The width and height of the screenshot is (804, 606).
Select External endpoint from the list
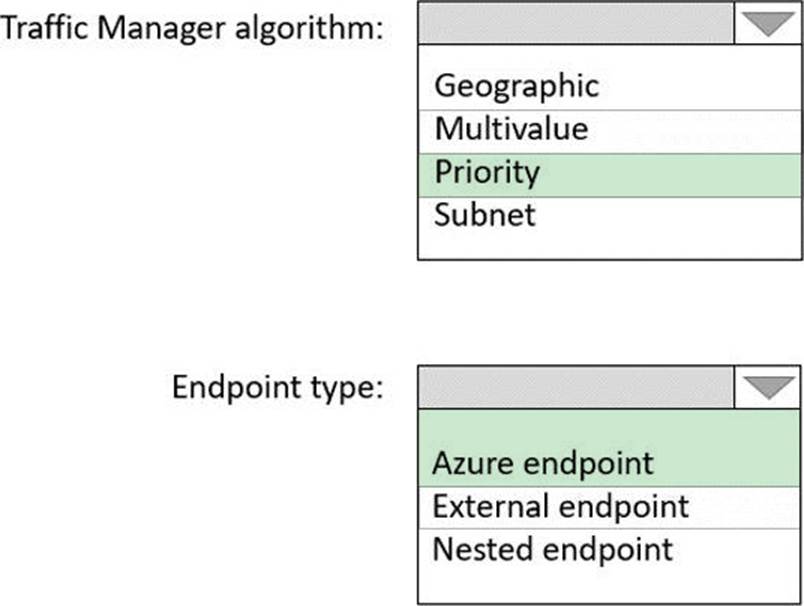pyautogui.click(x=560, y=507)
